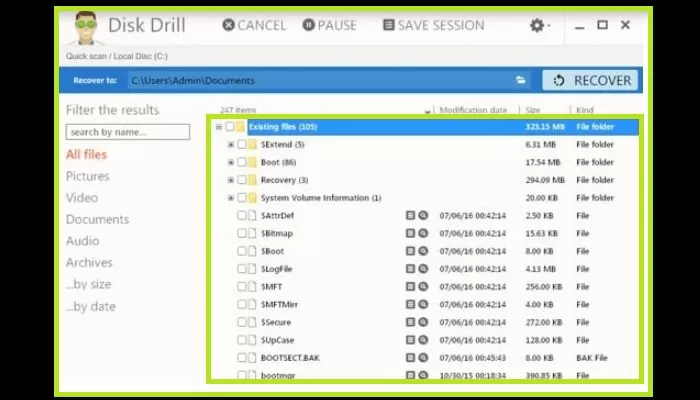Tick the Recovery (3) folder checkbox

[x=242, y=180]
